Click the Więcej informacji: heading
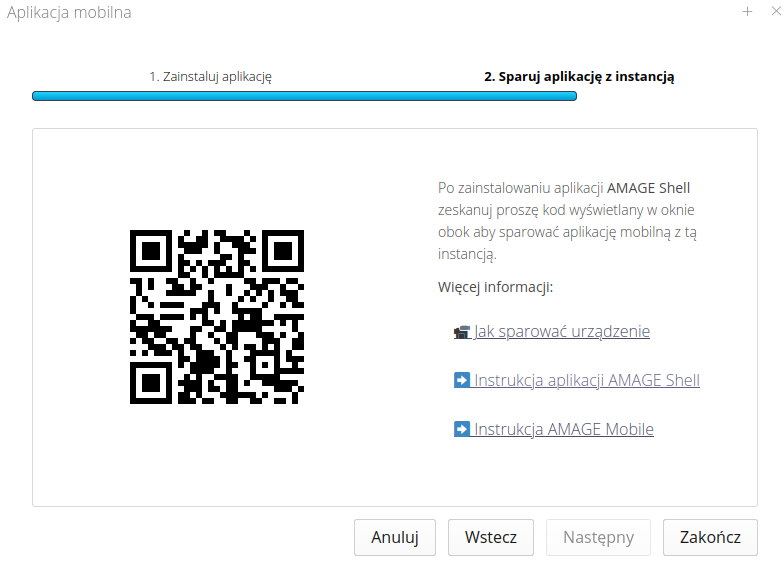This screenshot has height=585, width=783. point(495,287)
